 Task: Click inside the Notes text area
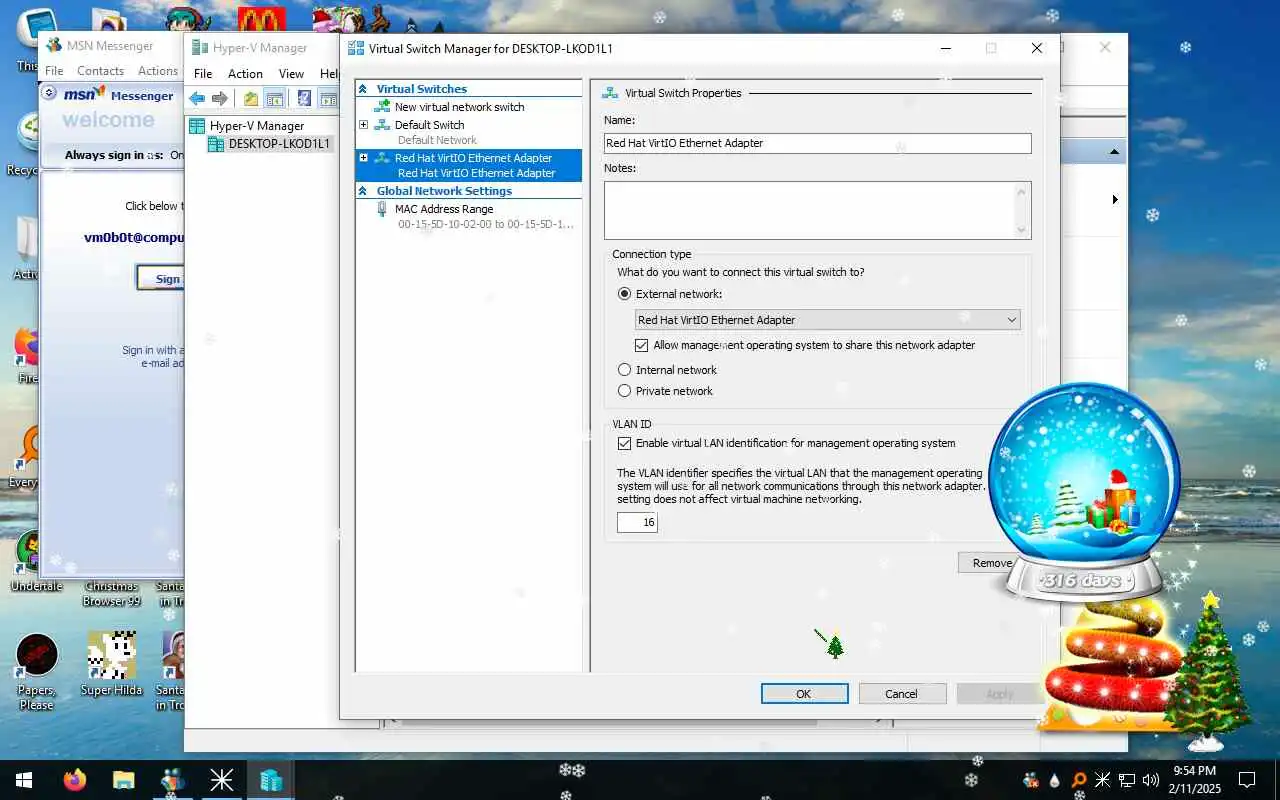click(x=809, y=210)
